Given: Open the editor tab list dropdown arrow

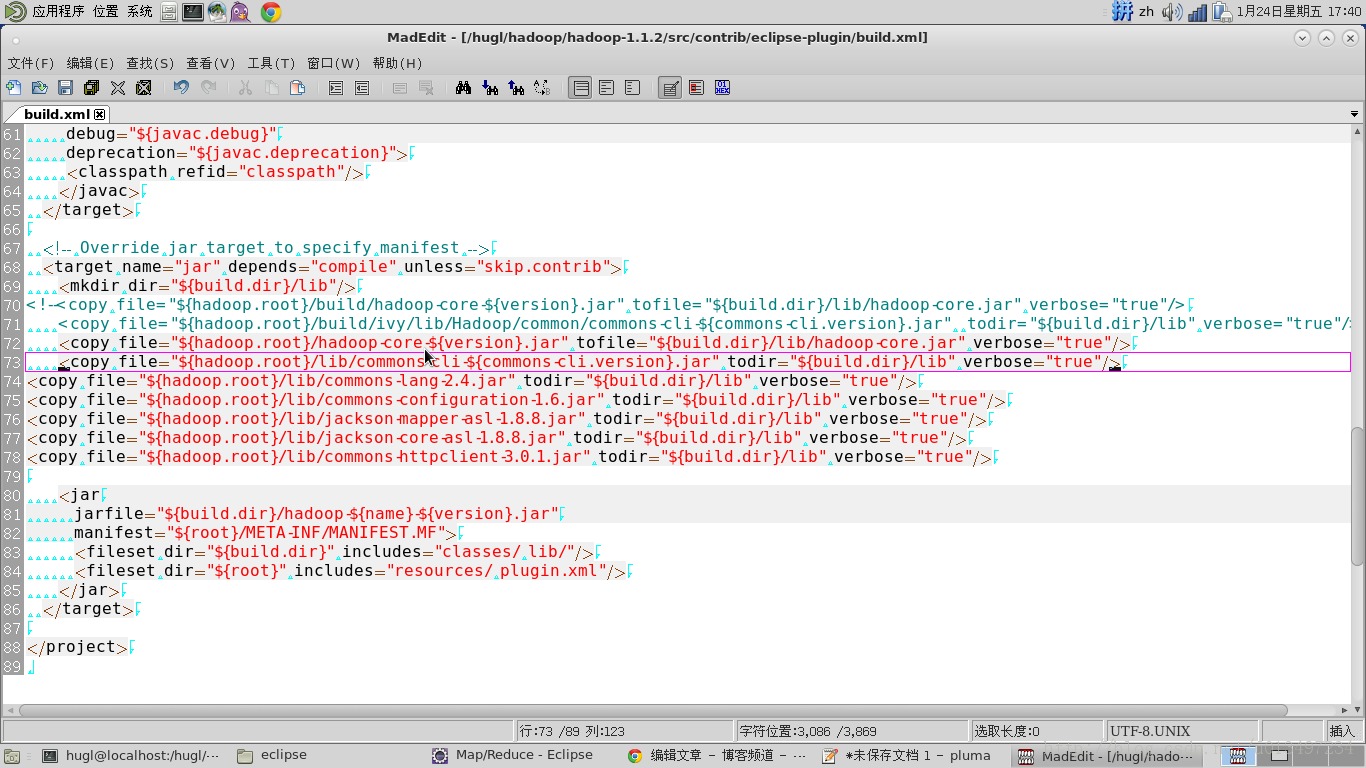Looking at the screenshot, I should [x=1355, y=113].
